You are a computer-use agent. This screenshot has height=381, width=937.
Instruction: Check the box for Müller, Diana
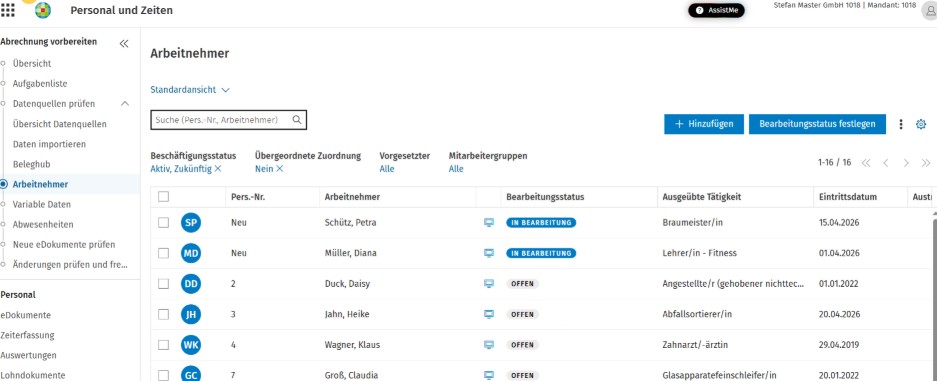pos(164,253)
